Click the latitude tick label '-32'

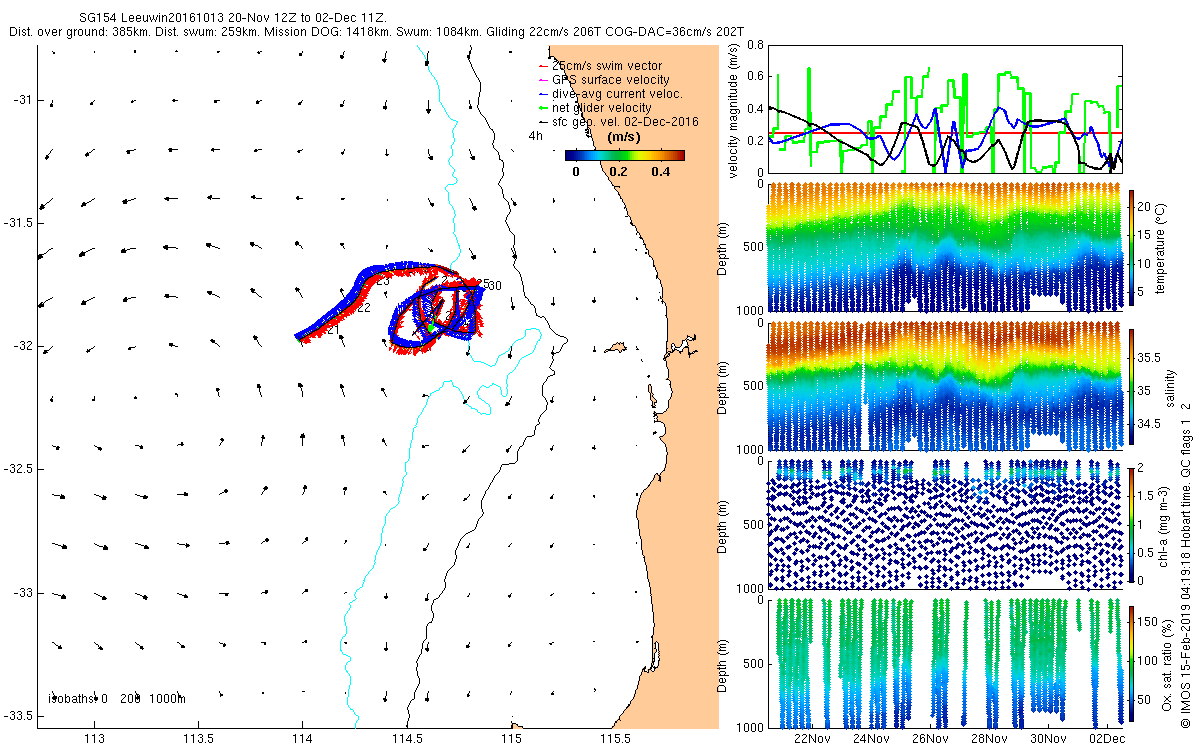(24, 346)
